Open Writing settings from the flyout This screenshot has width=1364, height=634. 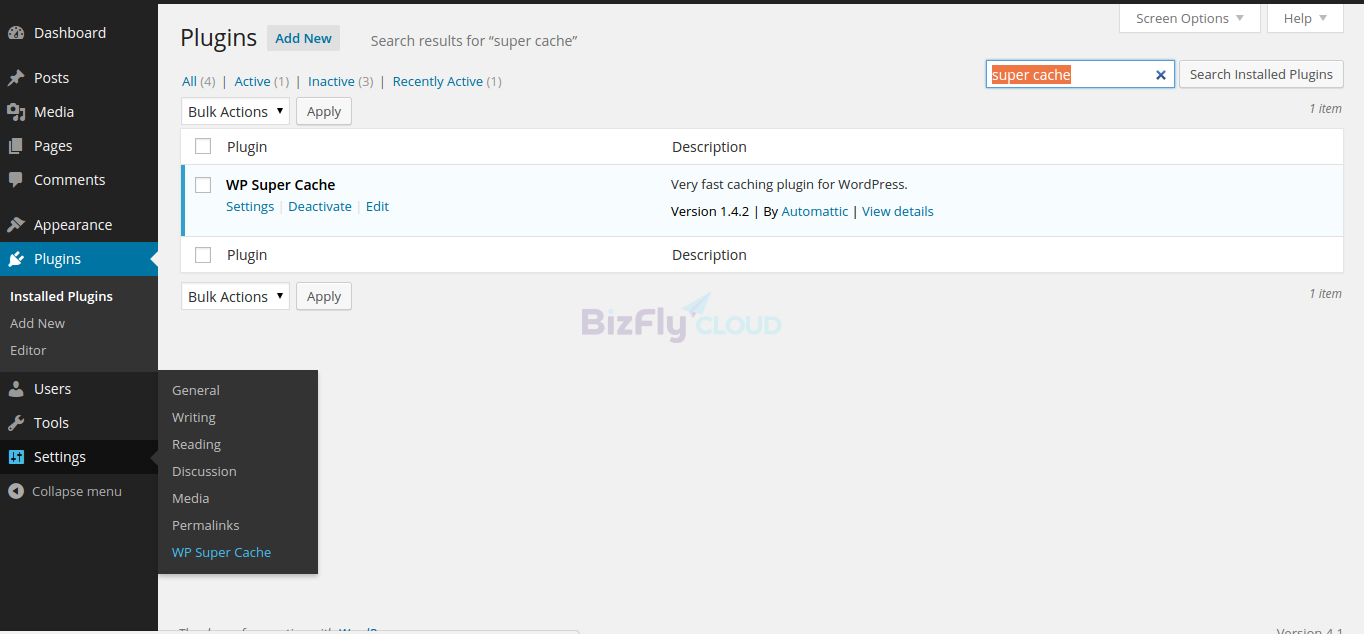tap(194, 417)
